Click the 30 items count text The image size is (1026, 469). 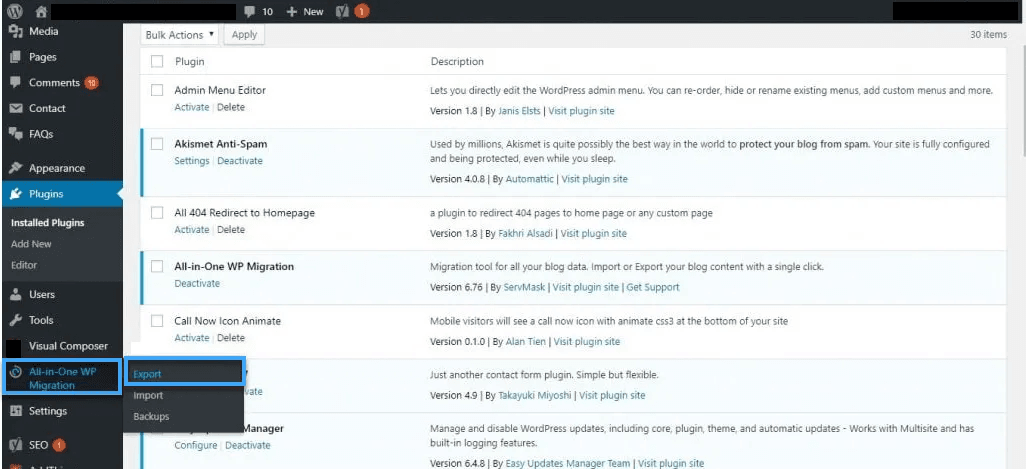tap(989, 35)
